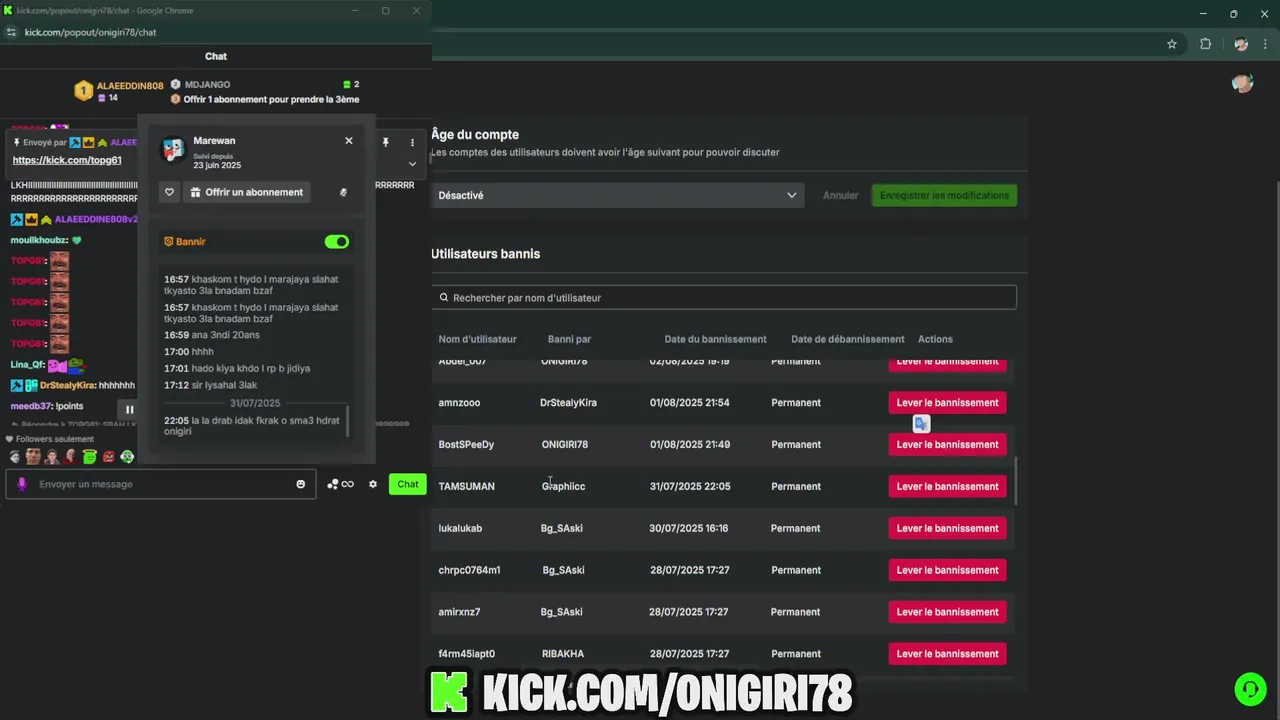Screen dimensions: 1280x720
Task: Open the three-dot menu on pinned message
Action: (412, 143)
